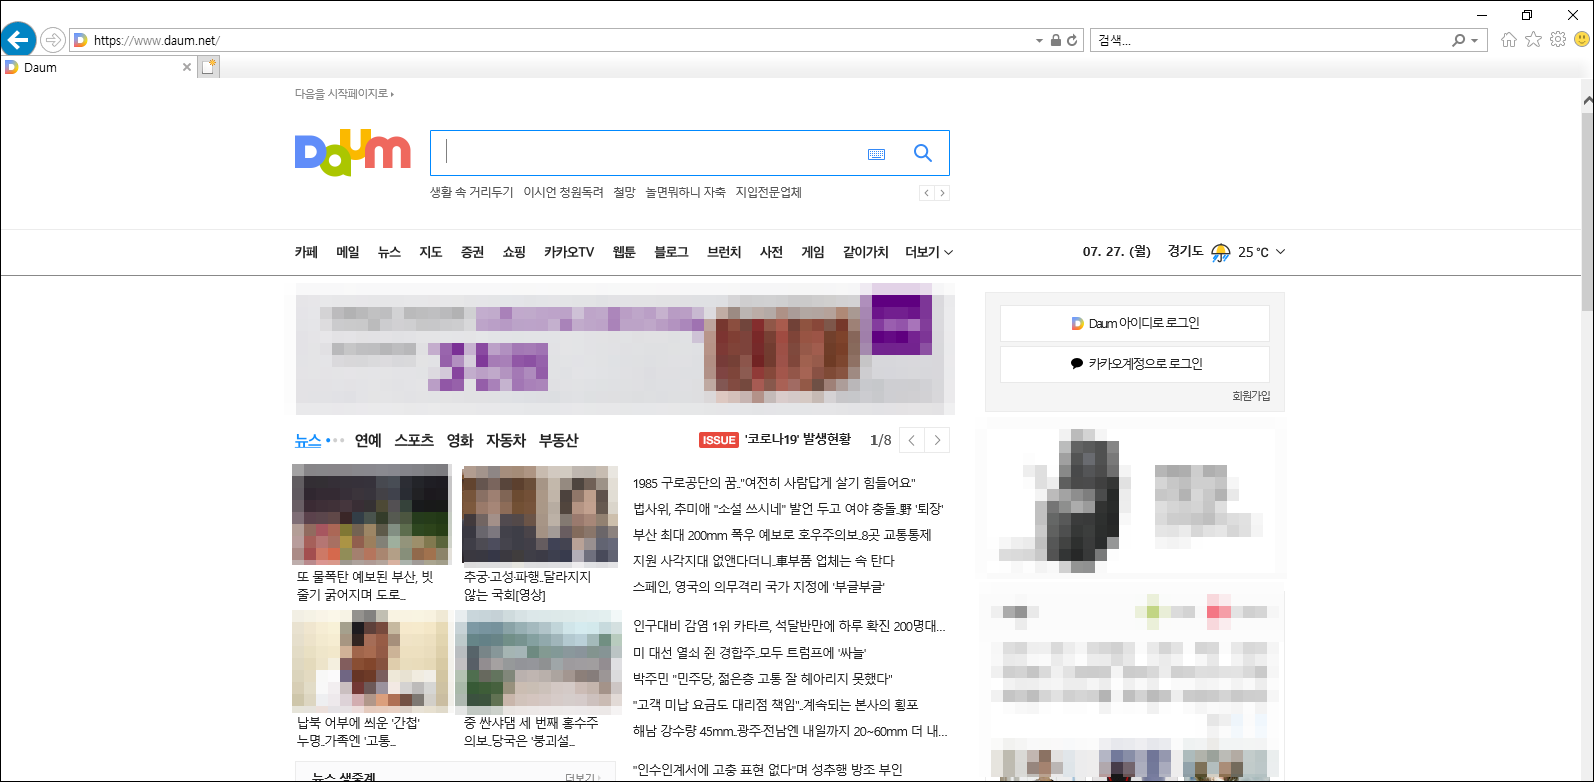Open the 지도 menu item
Image resolution: width=1594 pixels, height=782 pixels.
[431, 252]
